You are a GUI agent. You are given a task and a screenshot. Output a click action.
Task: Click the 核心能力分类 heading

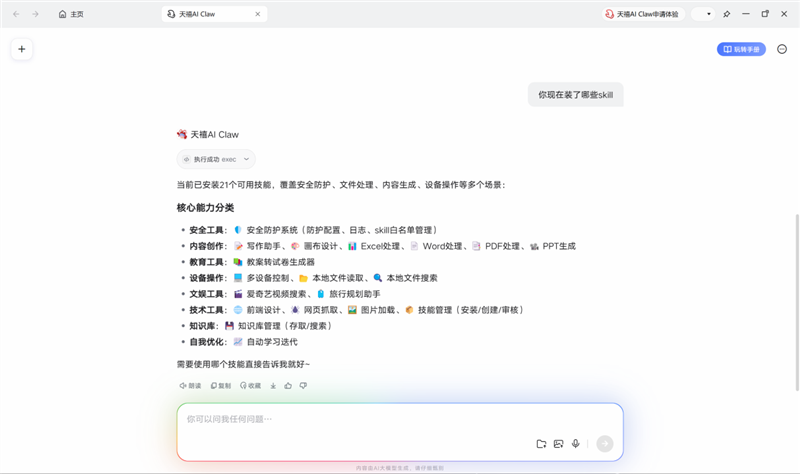pyautogui.click(x=205, y=208)
